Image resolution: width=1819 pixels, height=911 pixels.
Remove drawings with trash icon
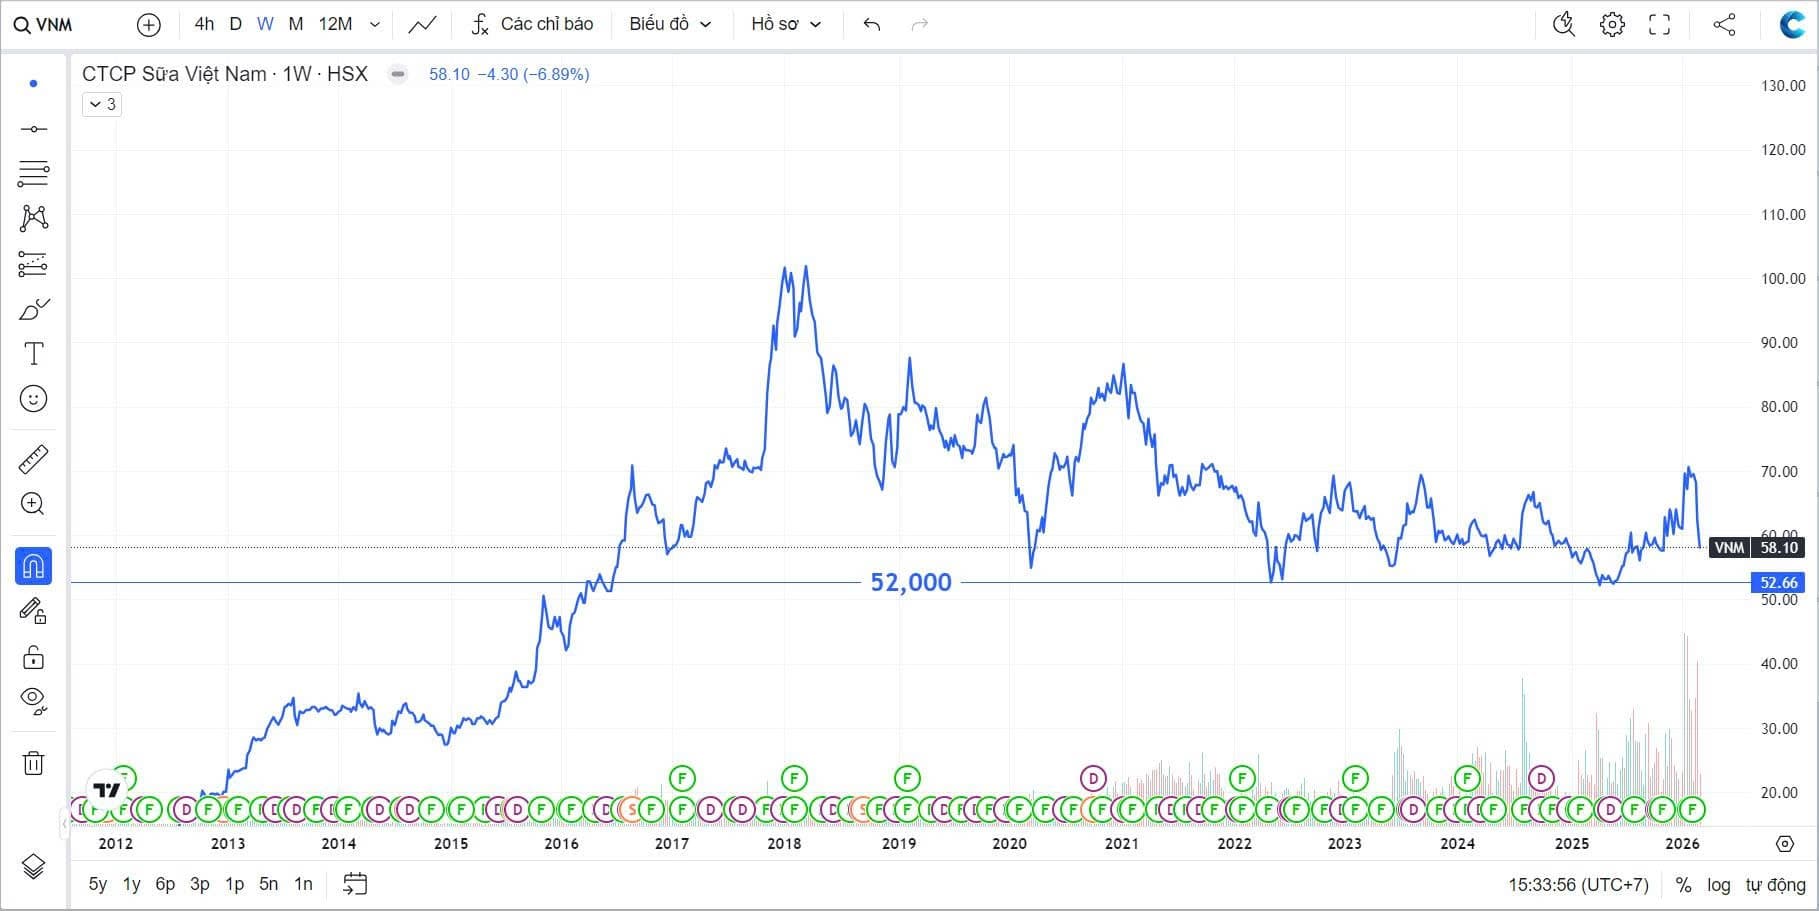(33, 763)
